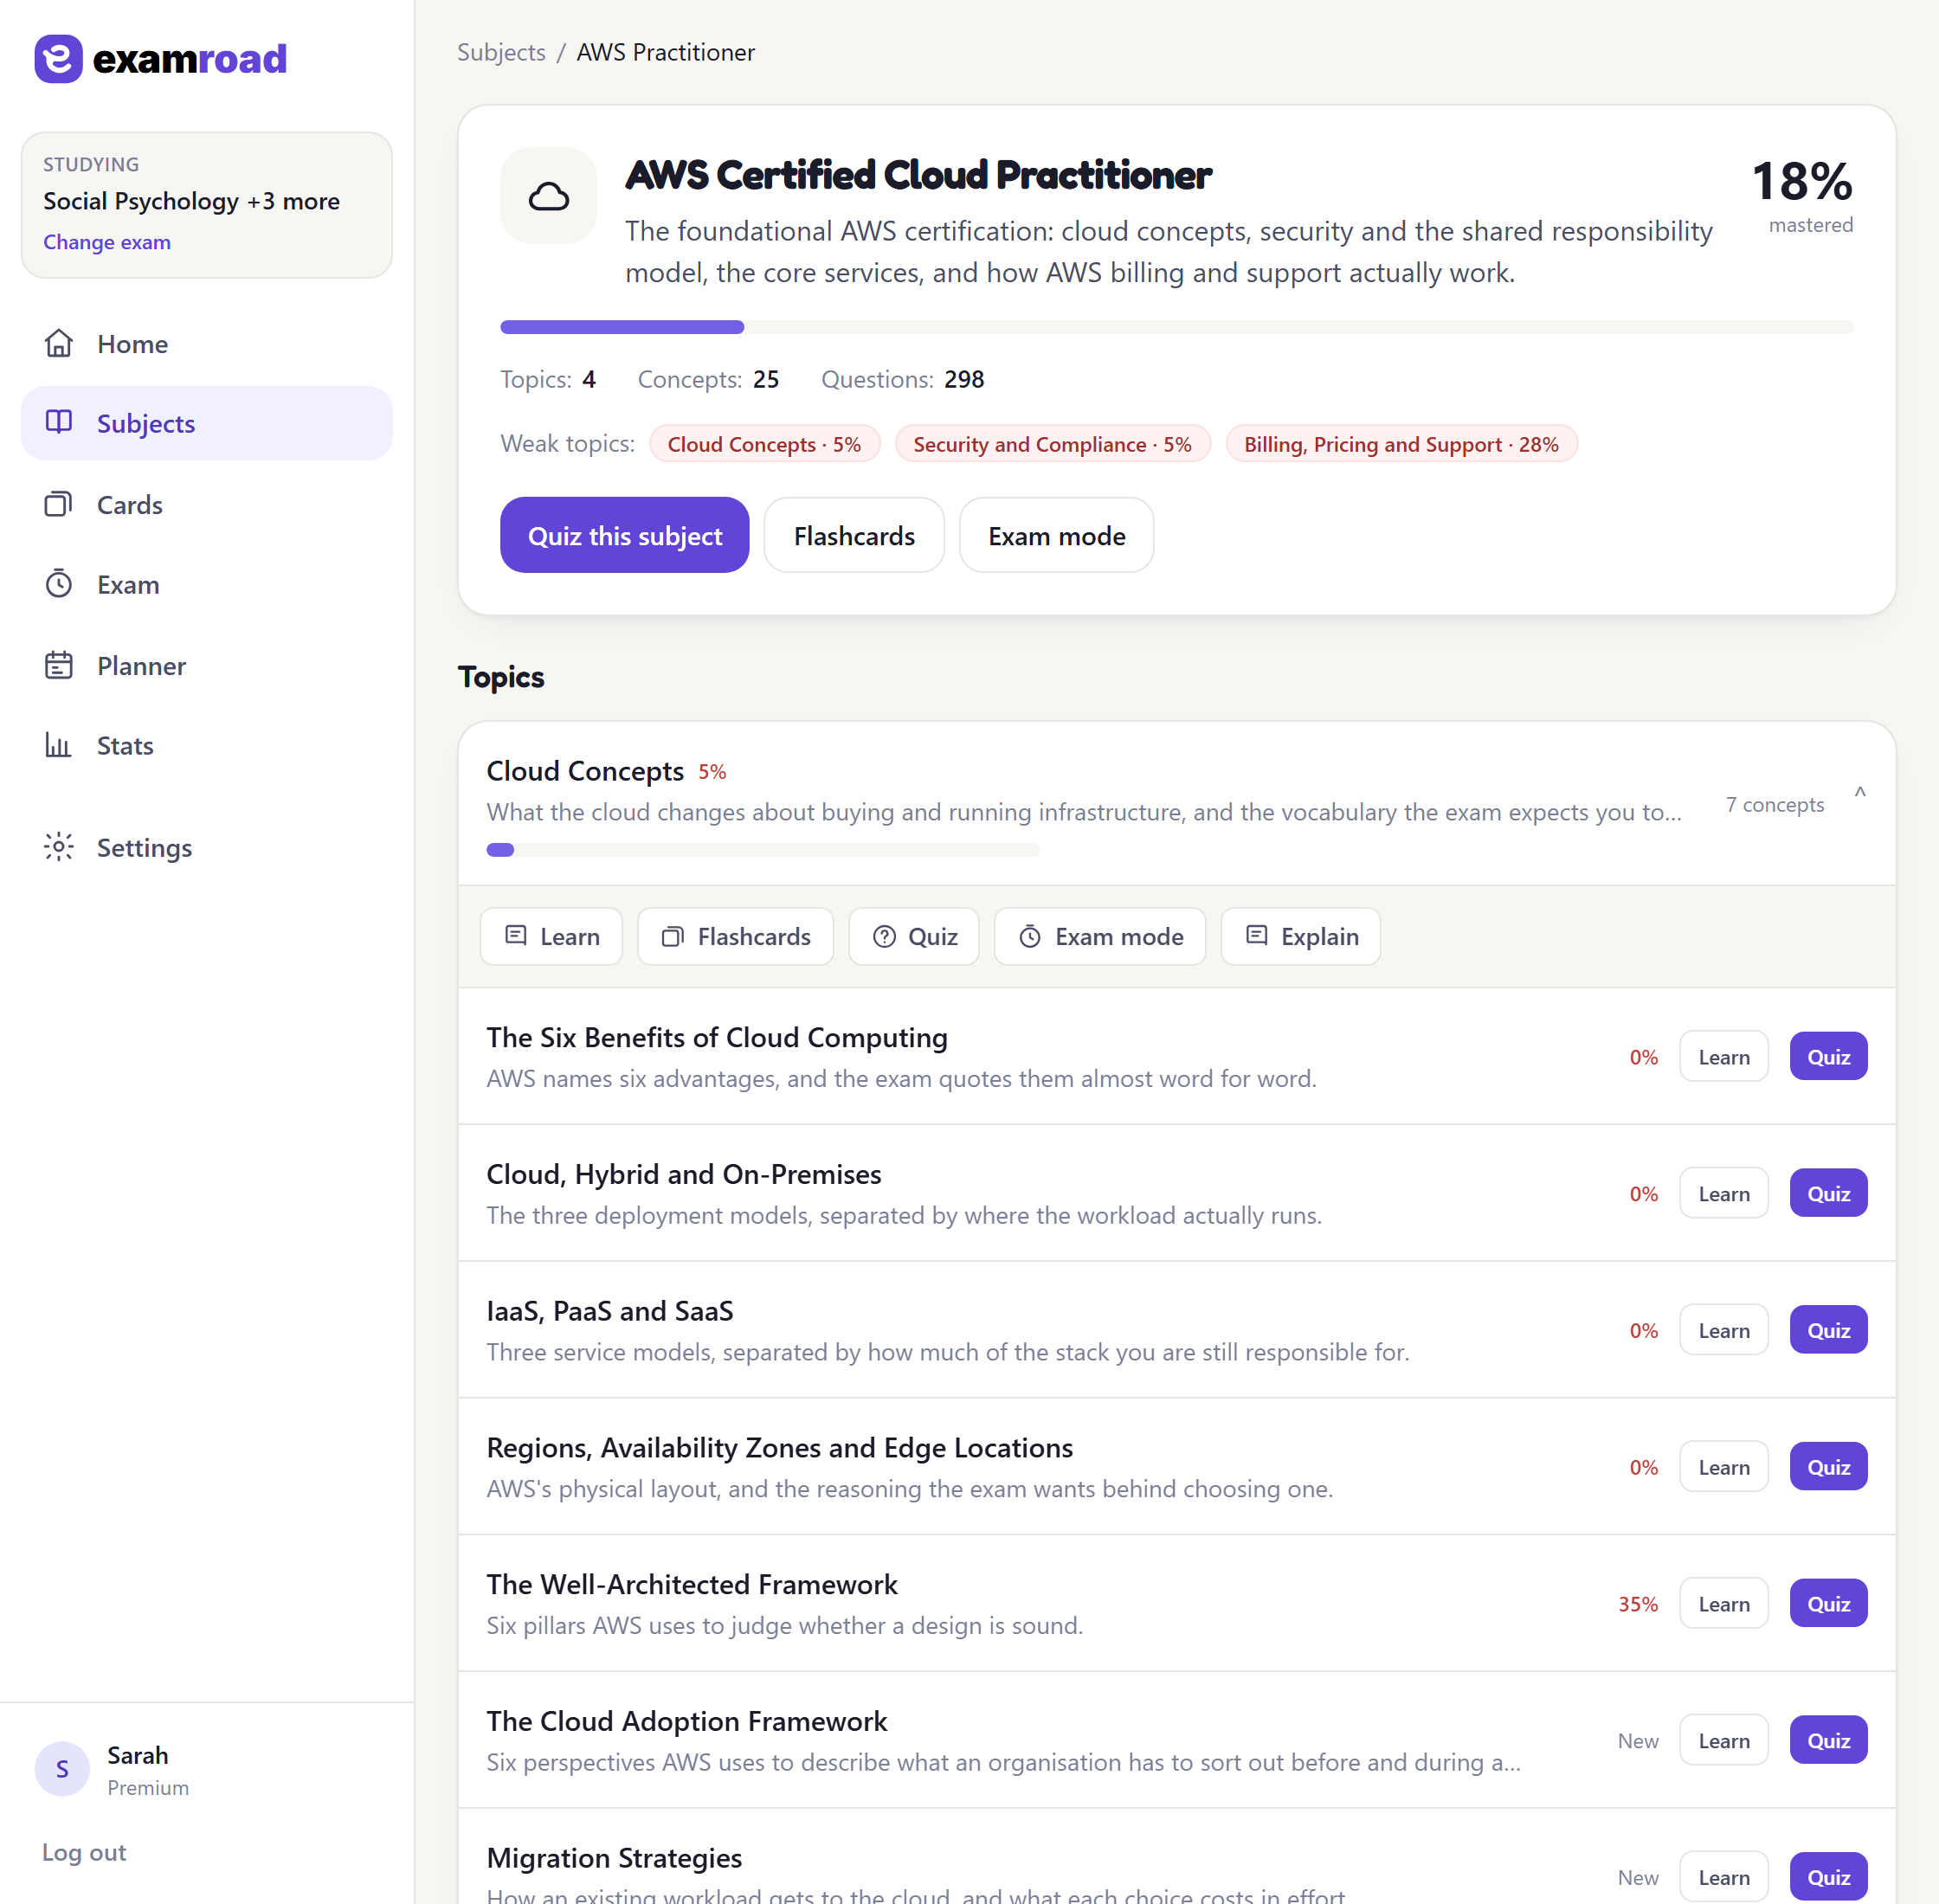Click the Stats bar chart icon

(x=59, y=745)
